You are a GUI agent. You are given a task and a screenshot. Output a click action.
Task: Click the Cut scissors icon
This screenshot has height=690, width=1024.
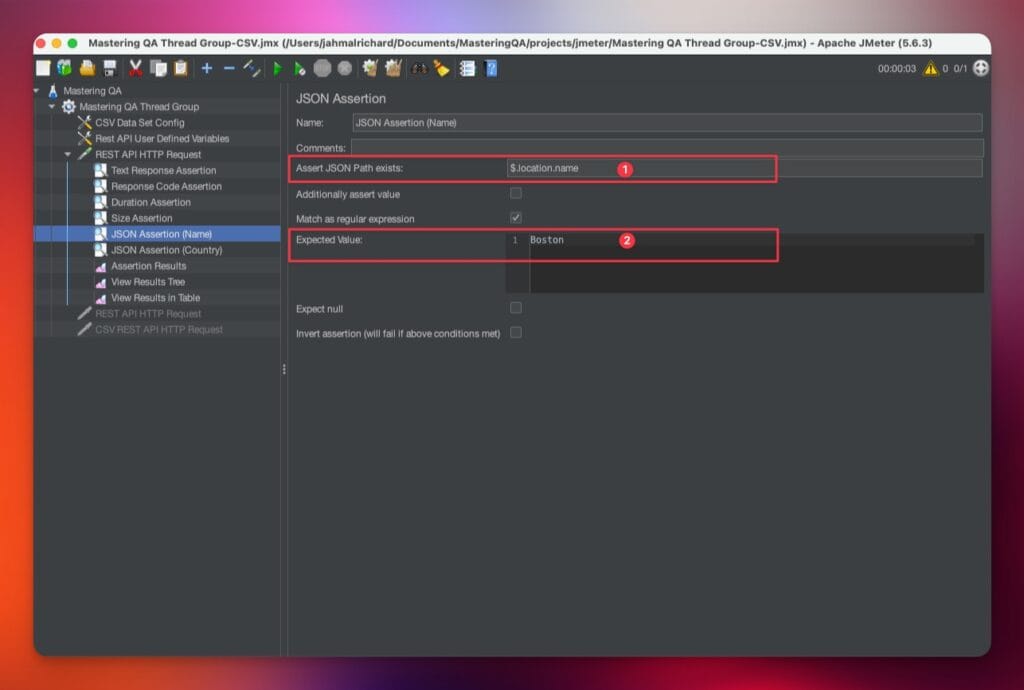(136, 68)
